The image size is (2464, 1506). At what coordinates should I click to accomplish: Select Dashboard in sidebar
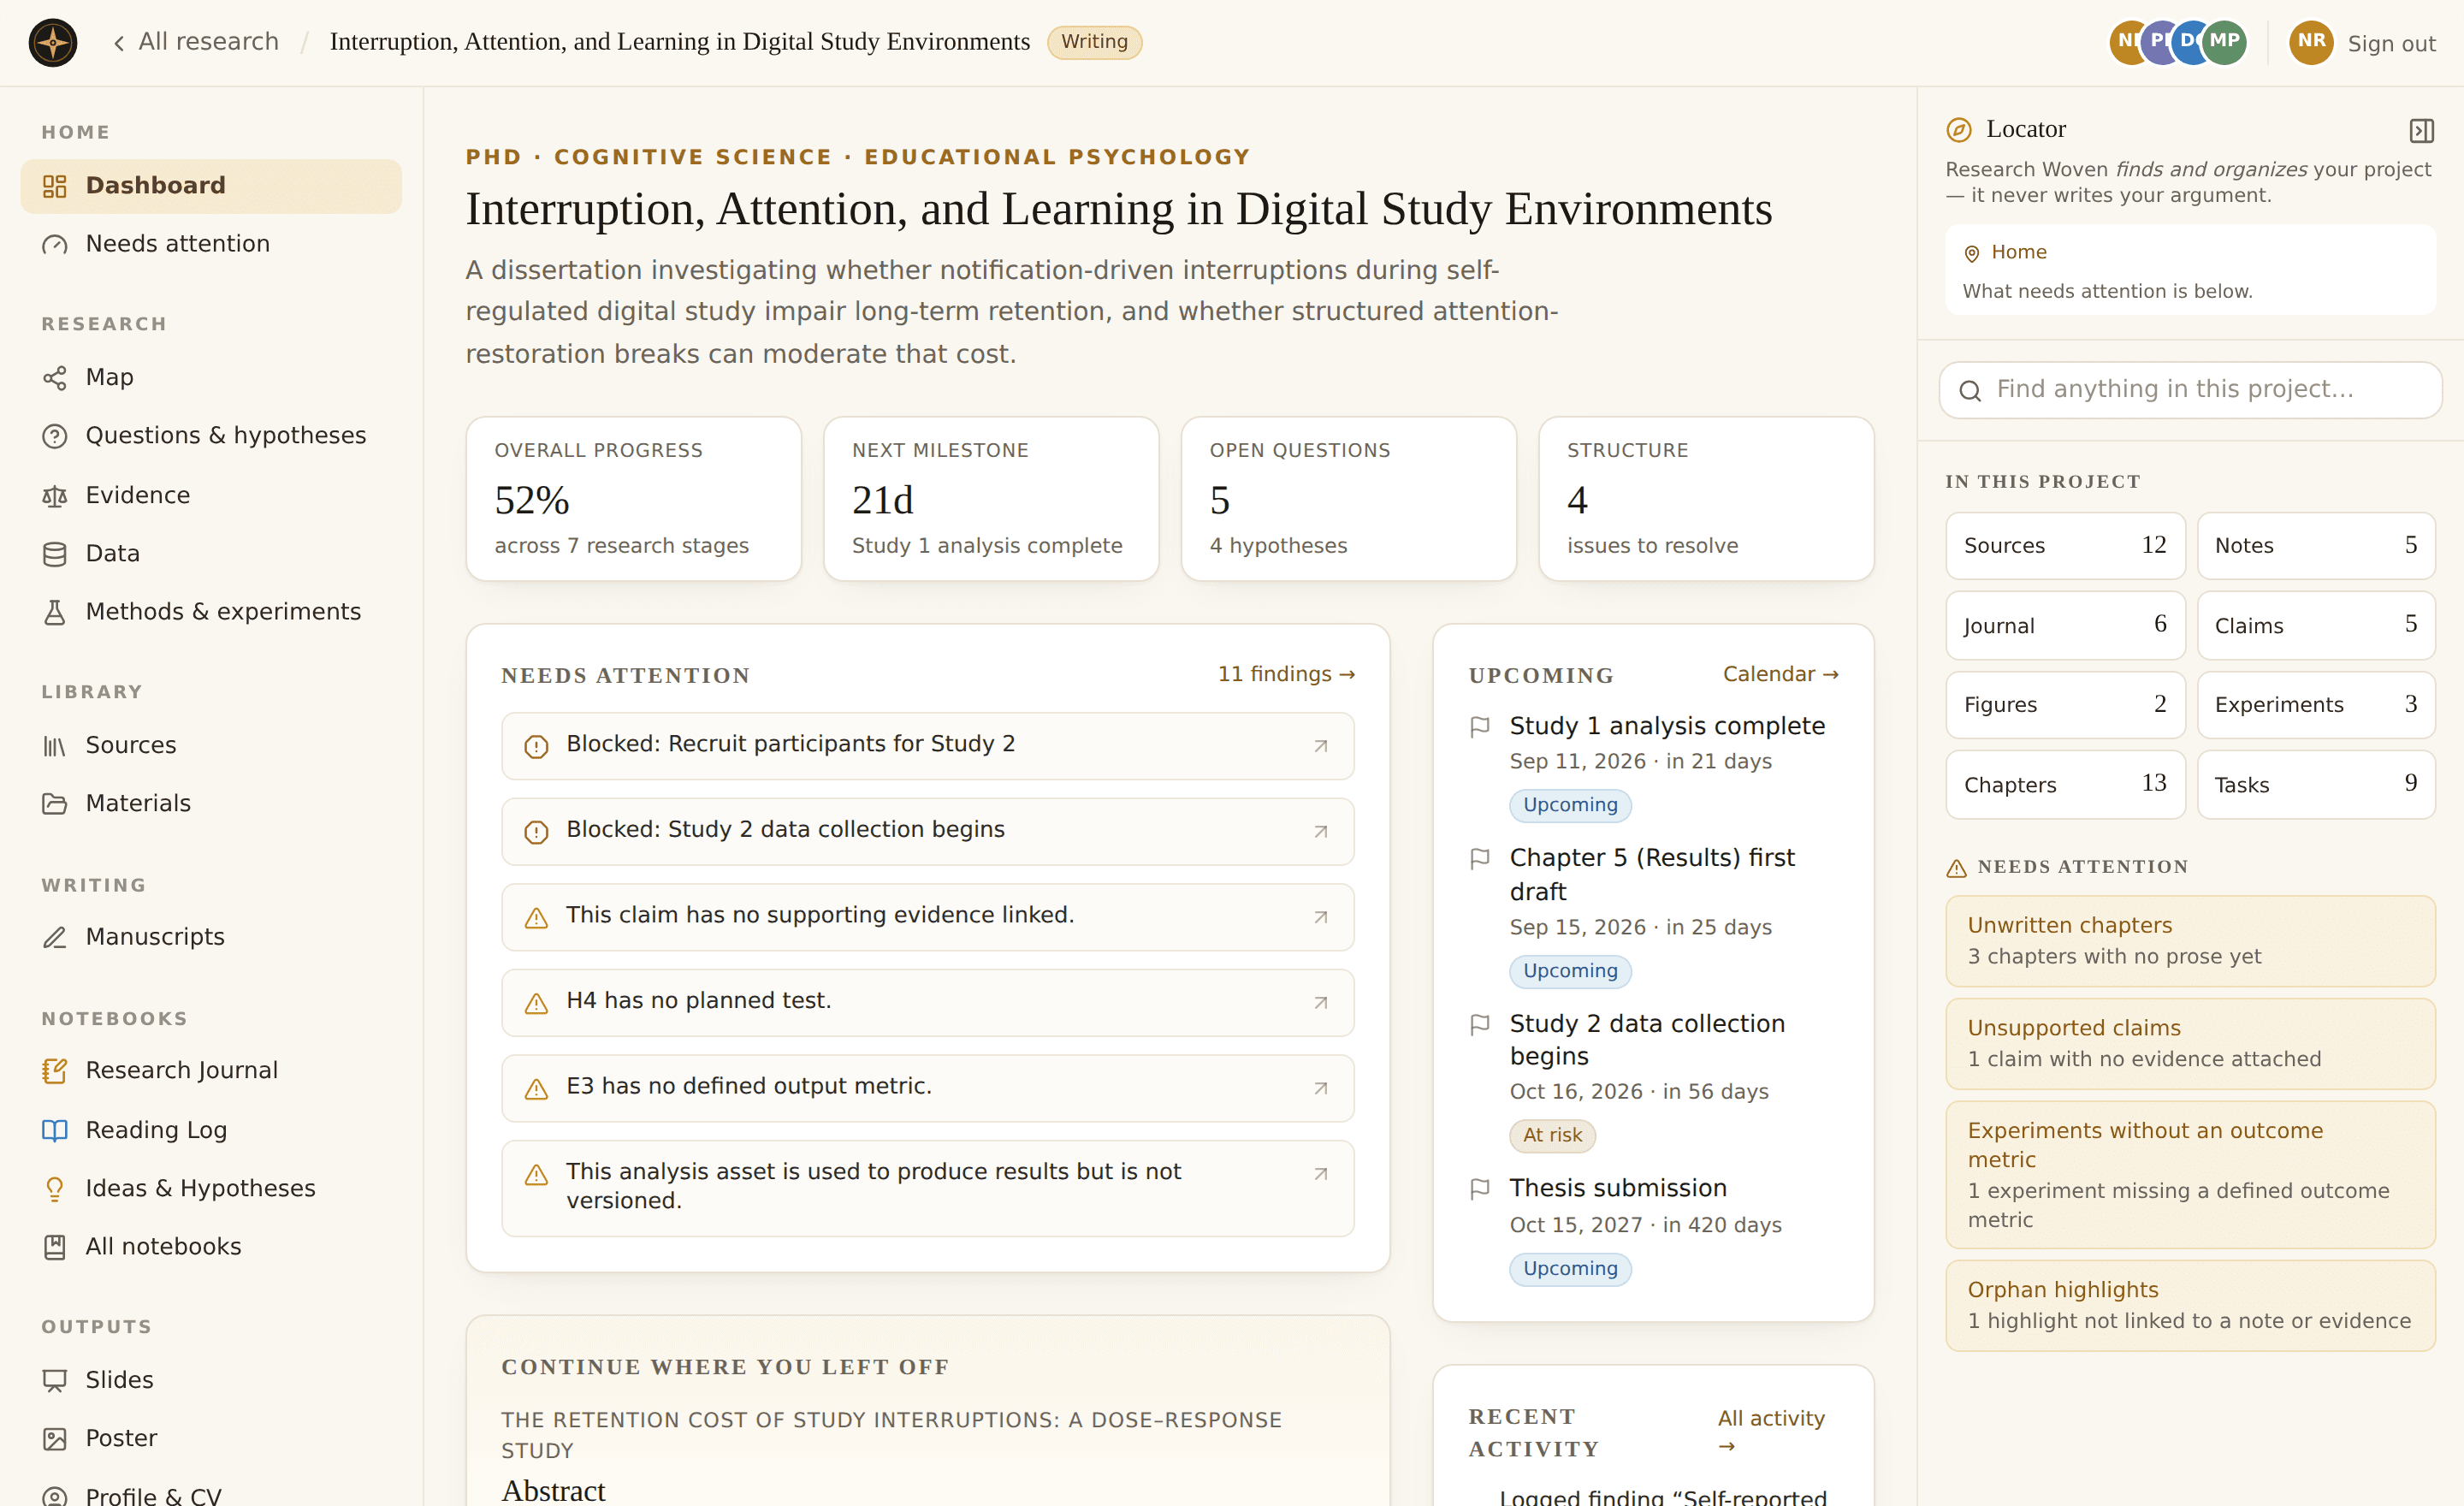tap(211, 186)
